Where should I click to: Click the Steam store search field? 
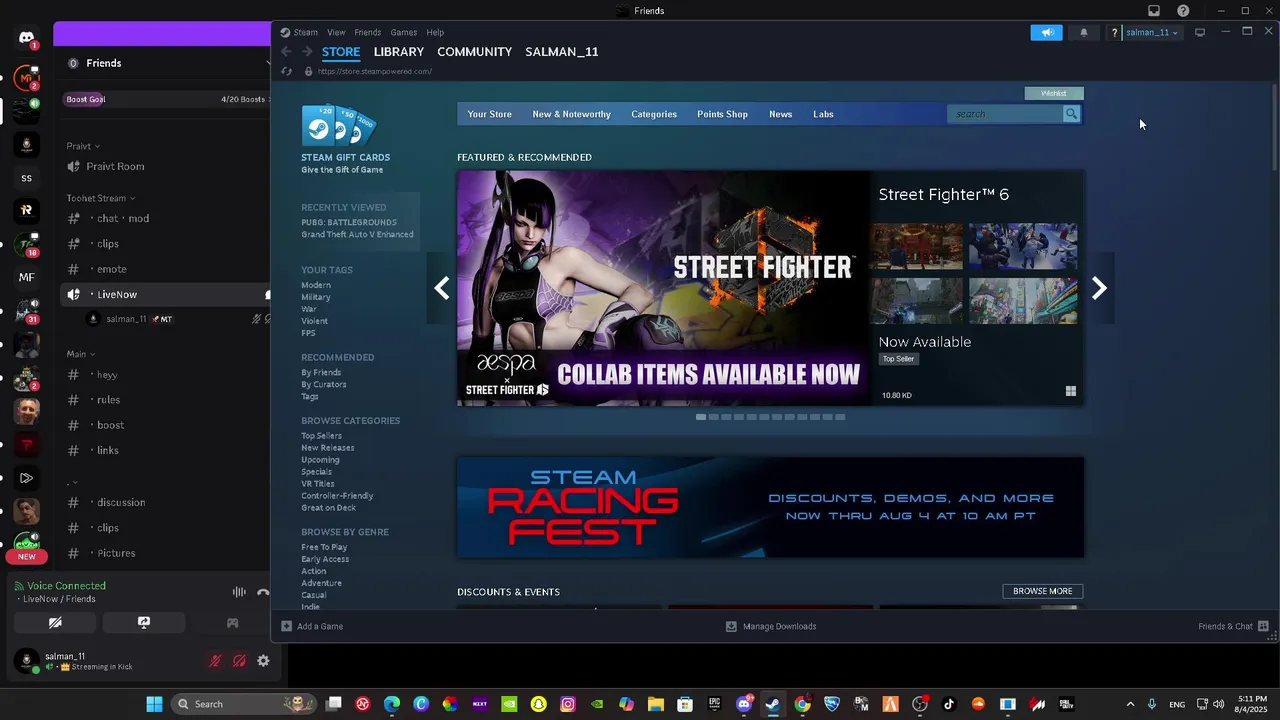pos(1005,114)
